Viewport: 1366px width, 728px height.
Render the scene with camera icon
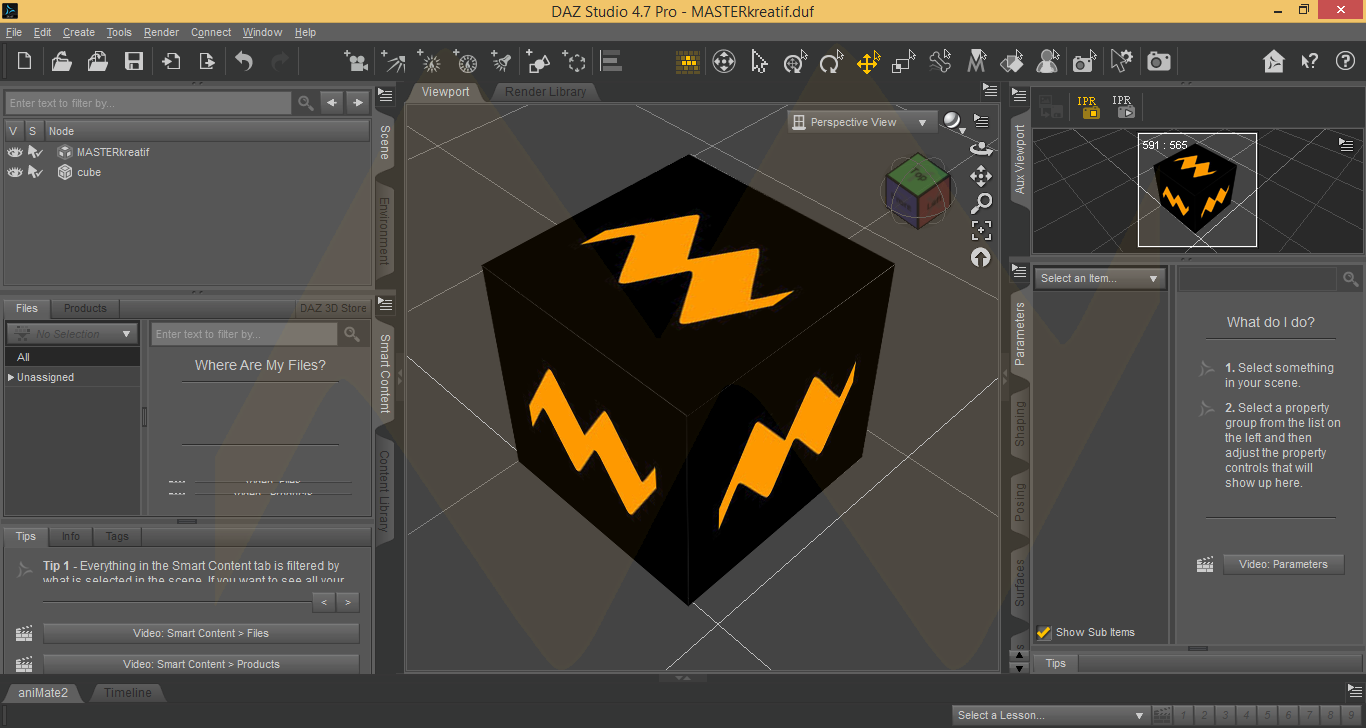coord(1159,62)
